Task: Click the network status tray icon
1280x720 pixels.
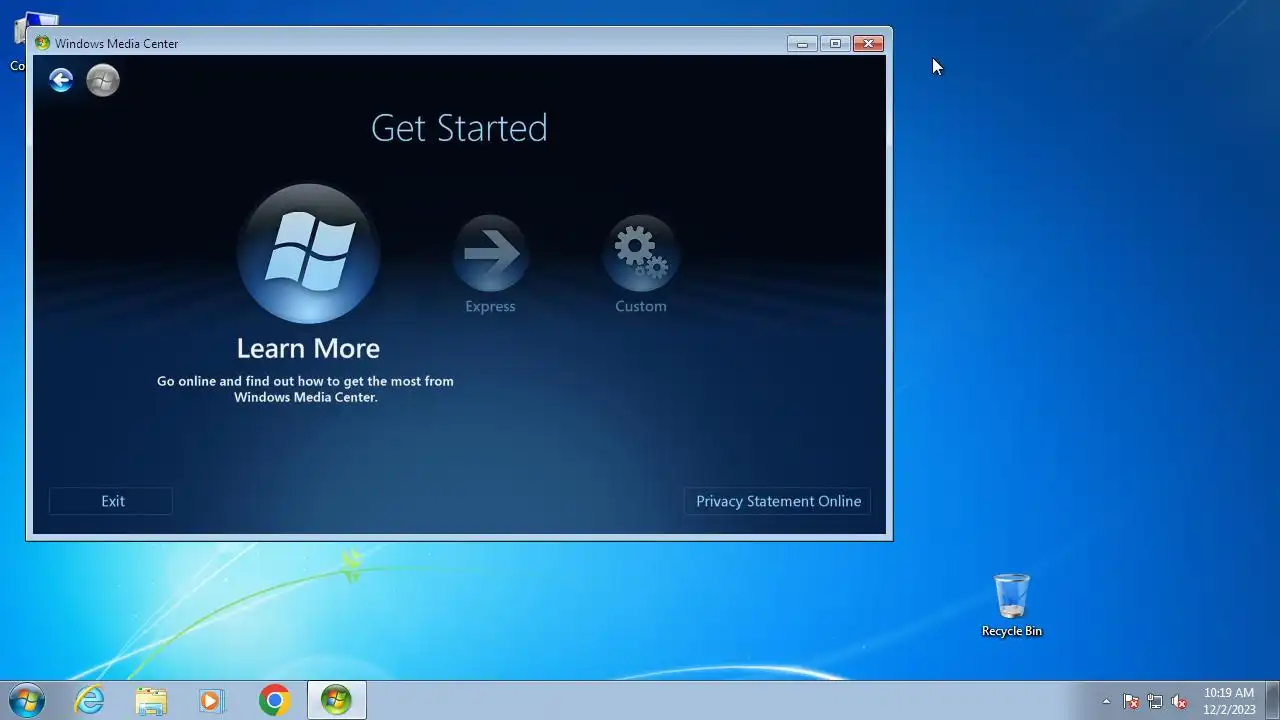Action: click(x=1155, y=701)
